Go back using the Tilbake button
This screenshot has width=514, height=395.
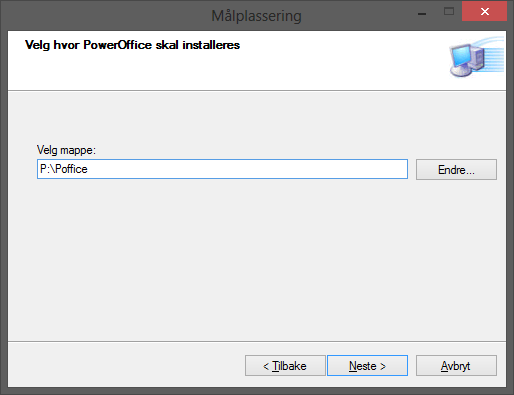pyautogui.click(x=285, y=366)
